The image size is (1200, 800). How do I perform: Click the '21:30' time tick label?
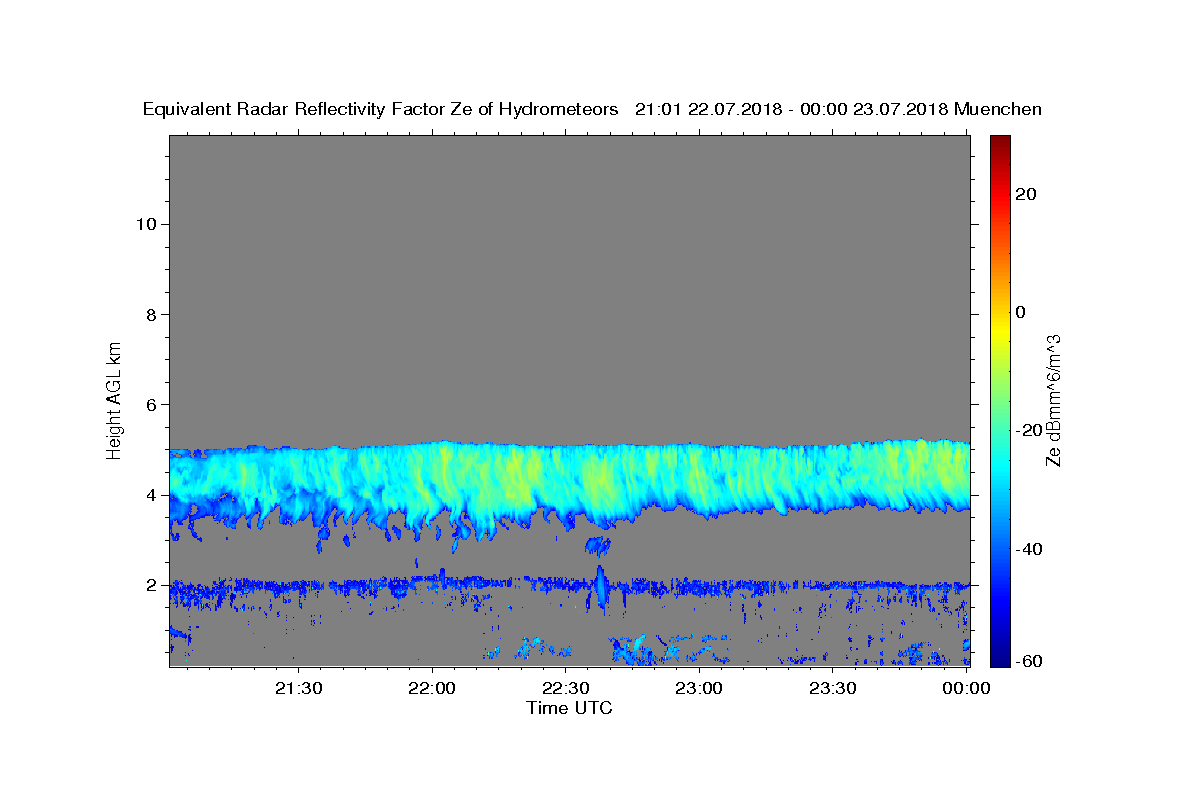tap(298, 688)
